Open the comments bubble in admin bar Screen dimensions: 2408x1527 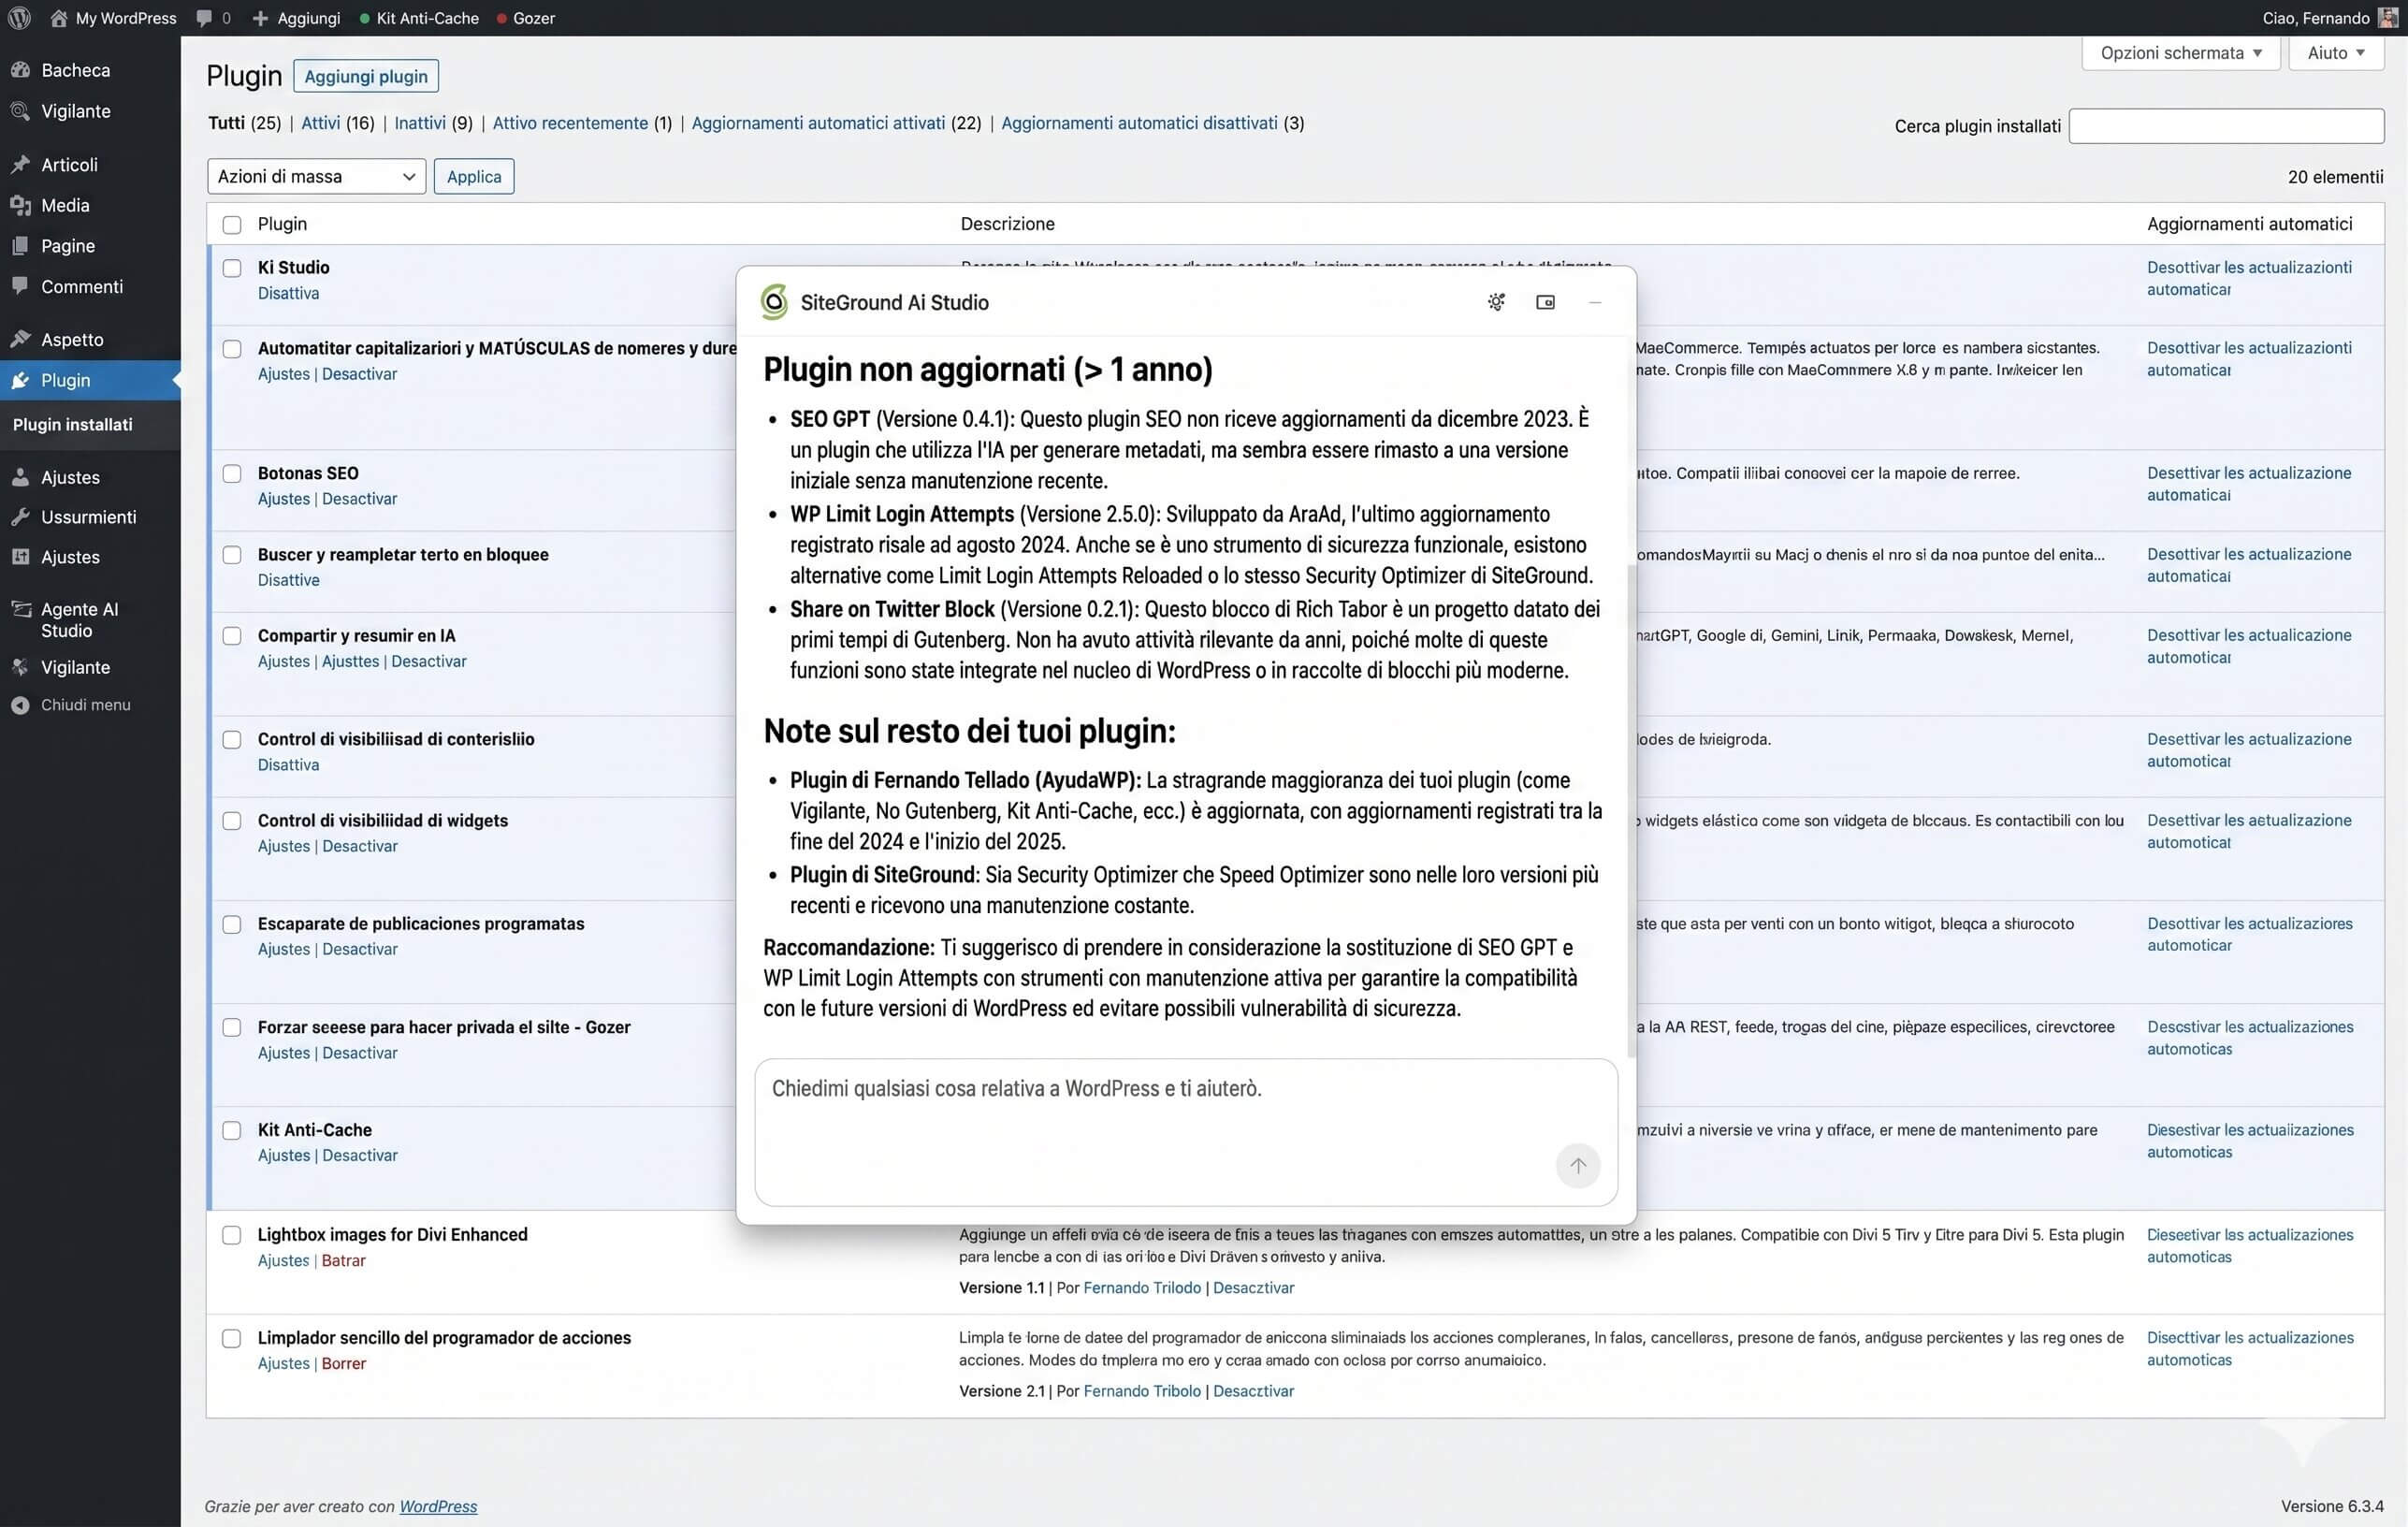click(x=204, y=18)
